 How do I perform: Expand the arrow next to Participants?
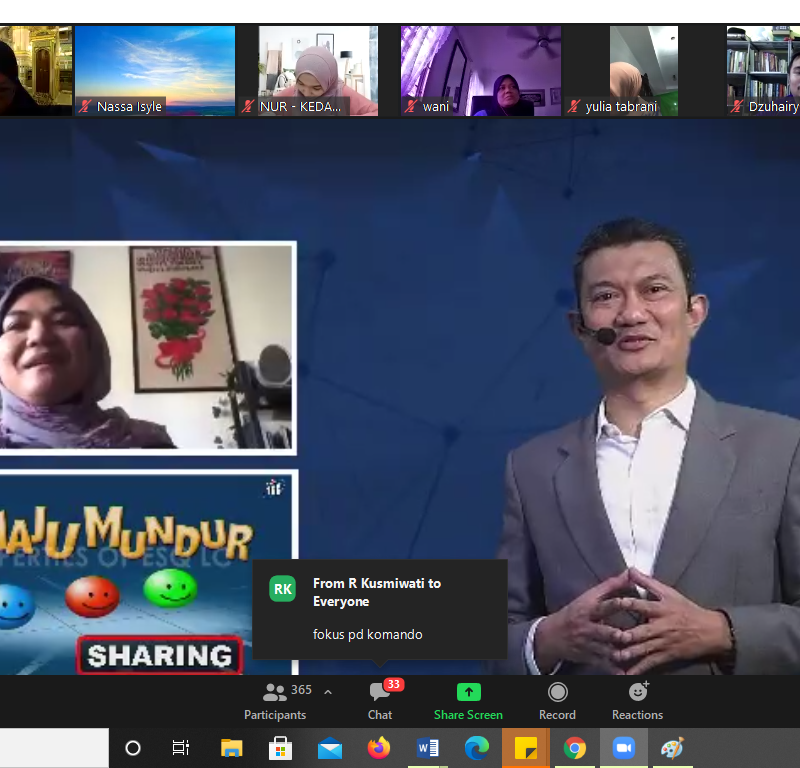pyautogui.click(x=328, y=692)
